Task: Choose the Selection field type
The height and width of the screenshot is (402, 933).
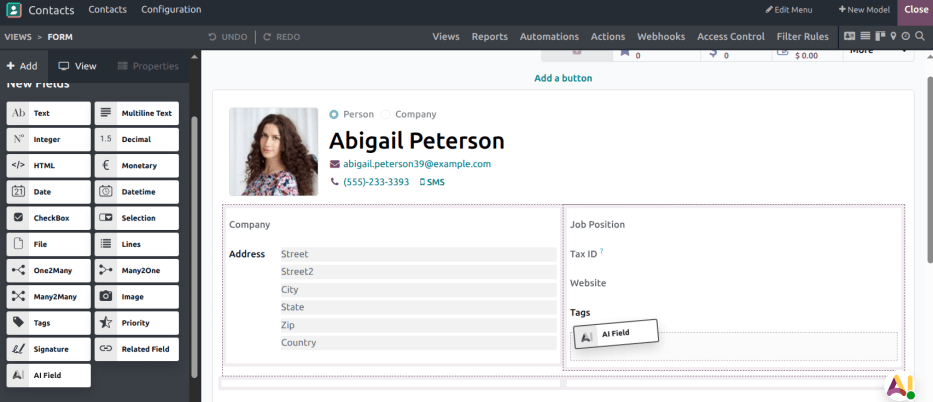Action: 137,218
